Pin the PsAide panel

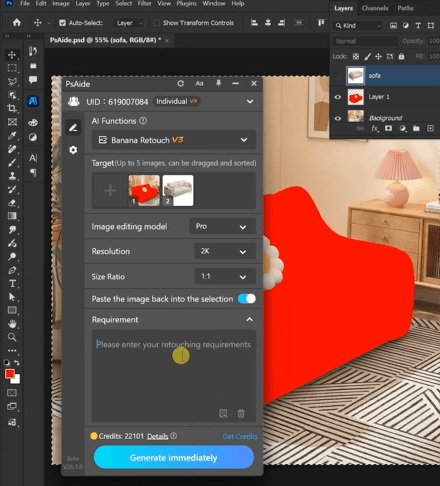(218, 83)
